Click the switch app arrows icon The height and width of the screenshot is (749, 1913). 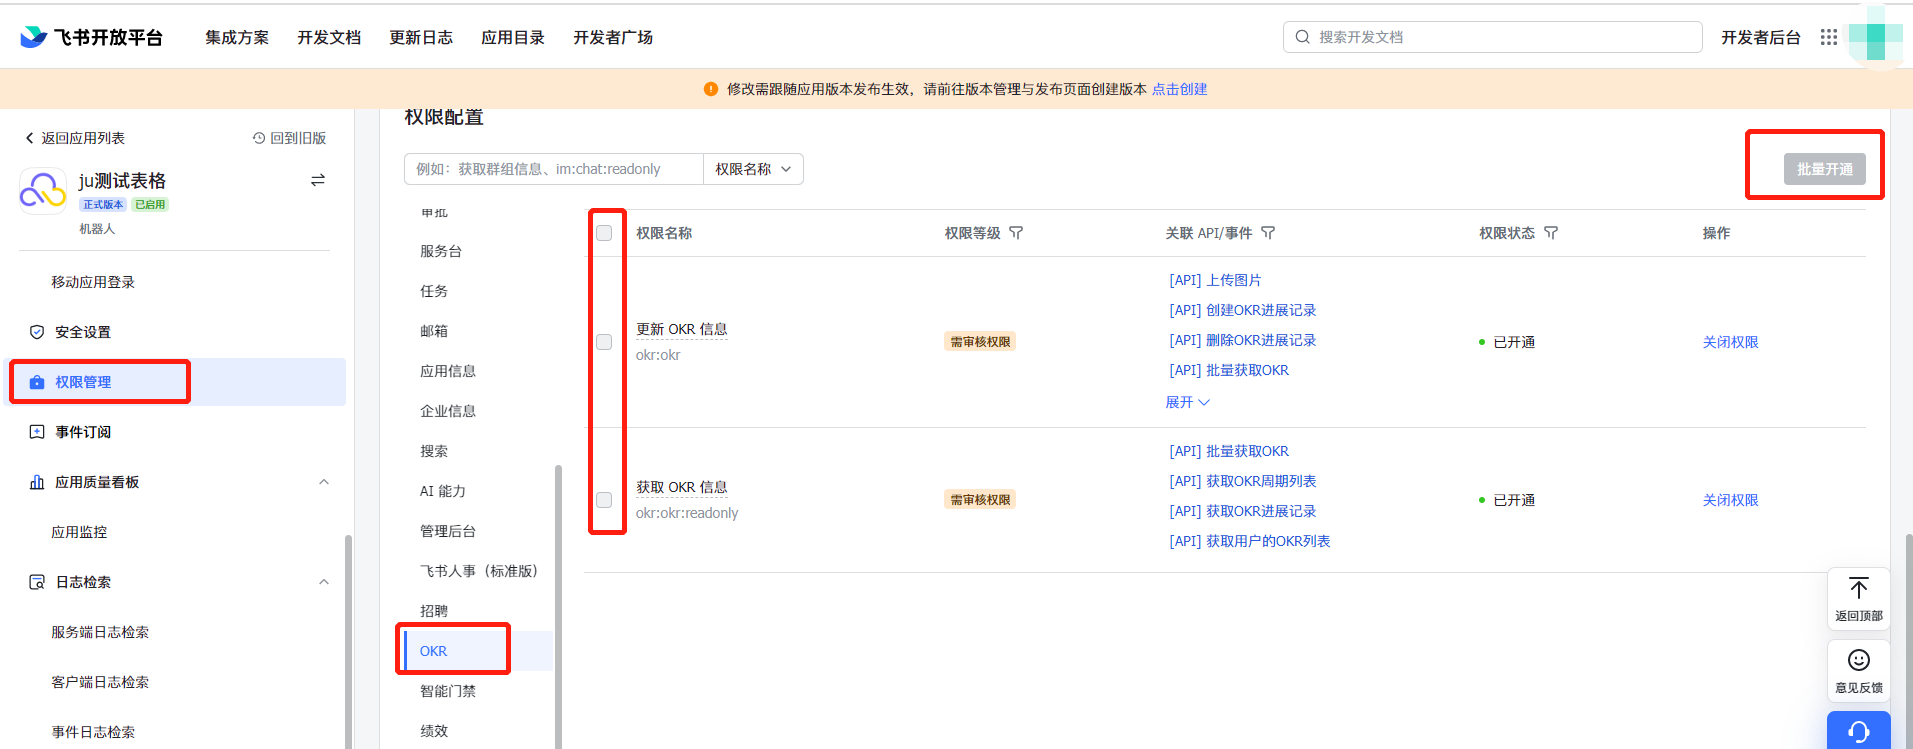pyautogui.click(x=318, y=180)
